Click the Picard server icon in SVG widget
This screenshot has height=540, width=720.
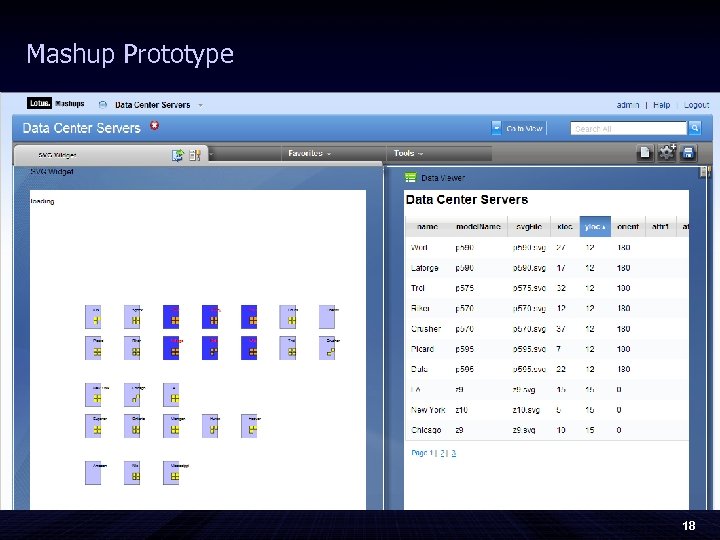93,348
